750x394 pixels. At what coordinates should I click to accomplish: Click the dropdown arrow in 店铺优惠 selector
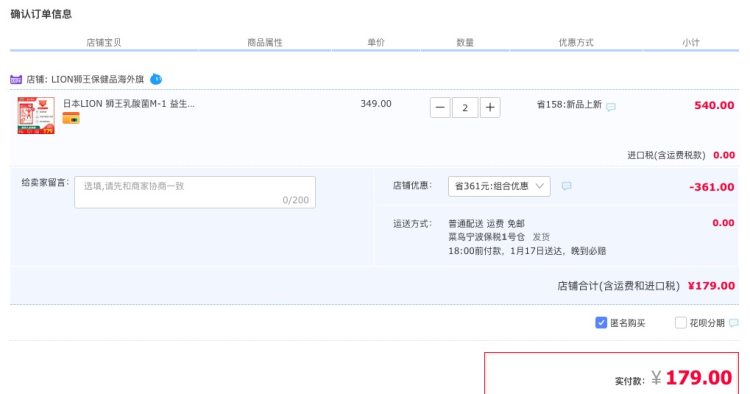(x=540, y=186)
